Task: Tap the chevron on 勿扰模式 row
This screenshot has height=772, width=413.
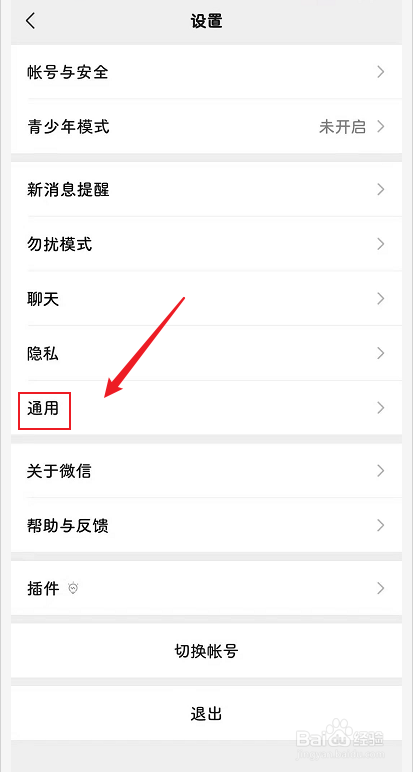Action: [381, 244]
